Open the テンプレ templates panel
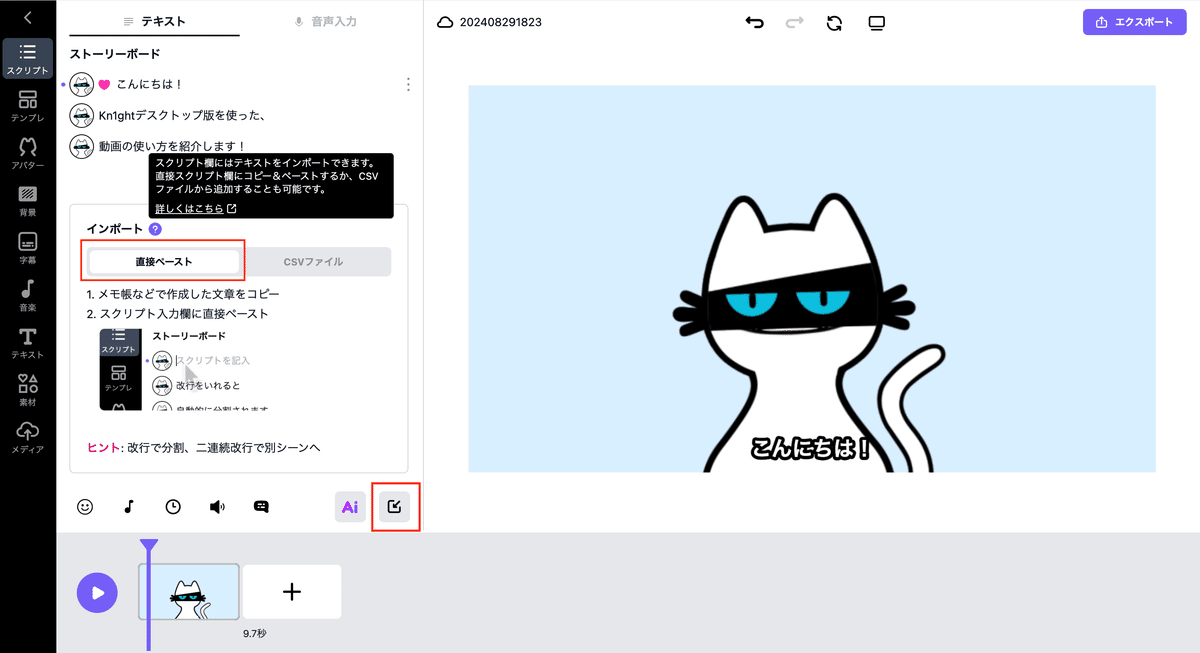Viewport: 1200px width, 653px height. point(28,106)
